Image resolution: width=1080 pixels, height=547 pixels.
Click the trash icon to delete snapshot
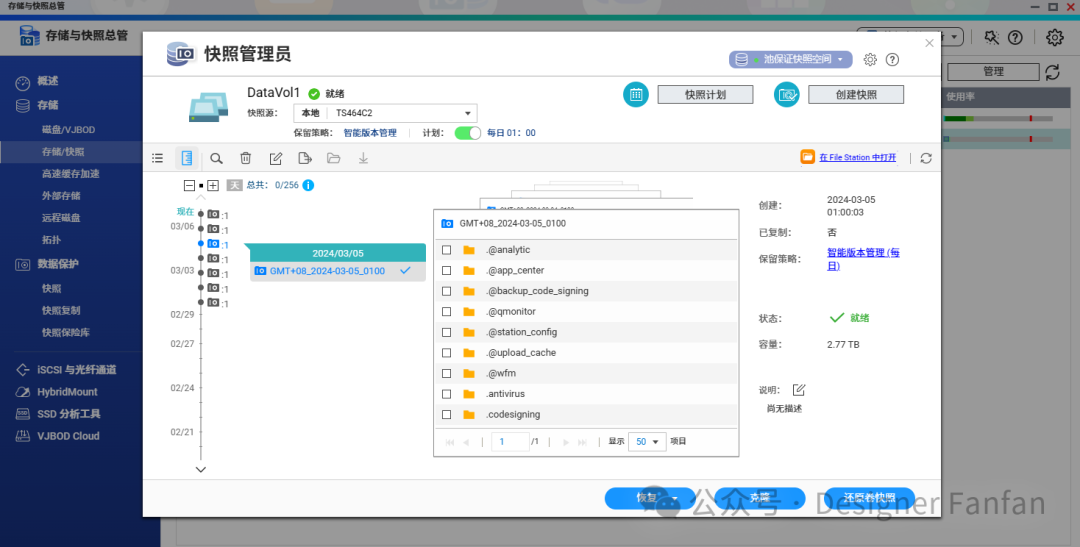[x=245, y=158]
